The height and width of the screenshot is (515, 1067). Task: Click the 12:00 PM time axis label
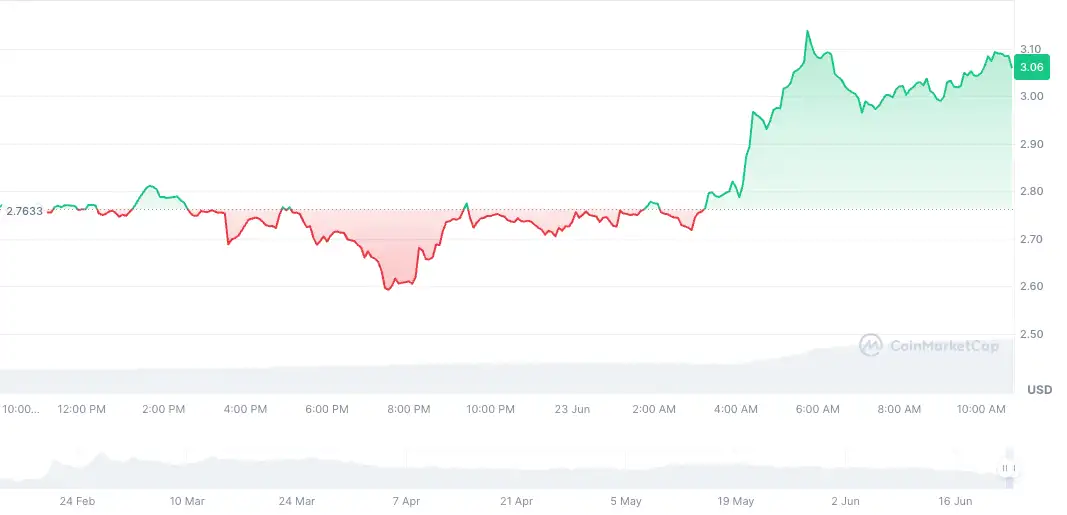(x=81, y=409)
